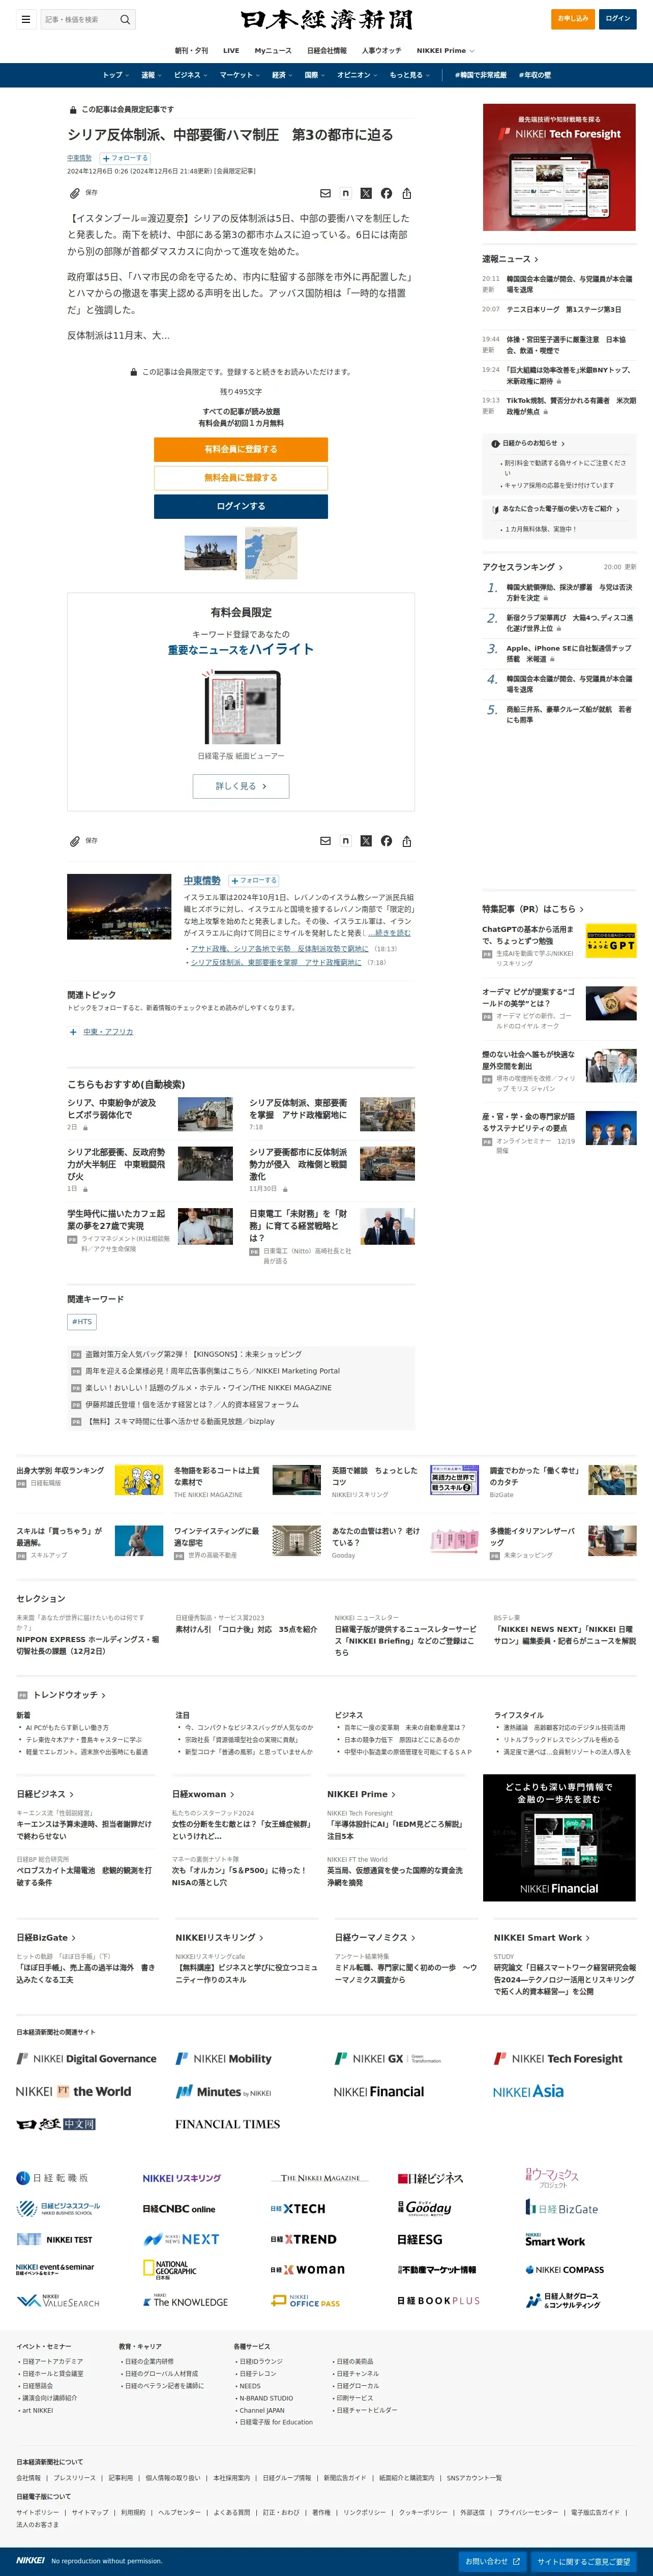Image resolution: width=653 pixels, height=2576 pixels.
Task: Click NIKKEI Digital Governance logo
Action: pos(87,2058)
